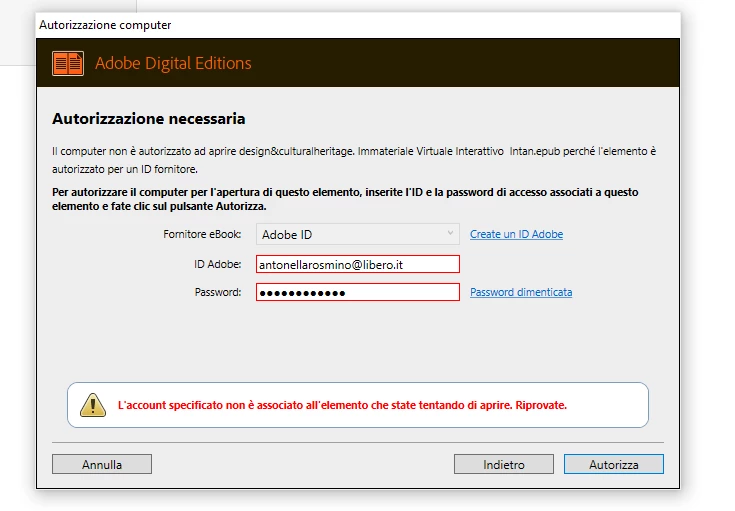The height and width of the screenshot is (511, 735).
Task: Open the Create un ID Adobe link
Action: 517,234
